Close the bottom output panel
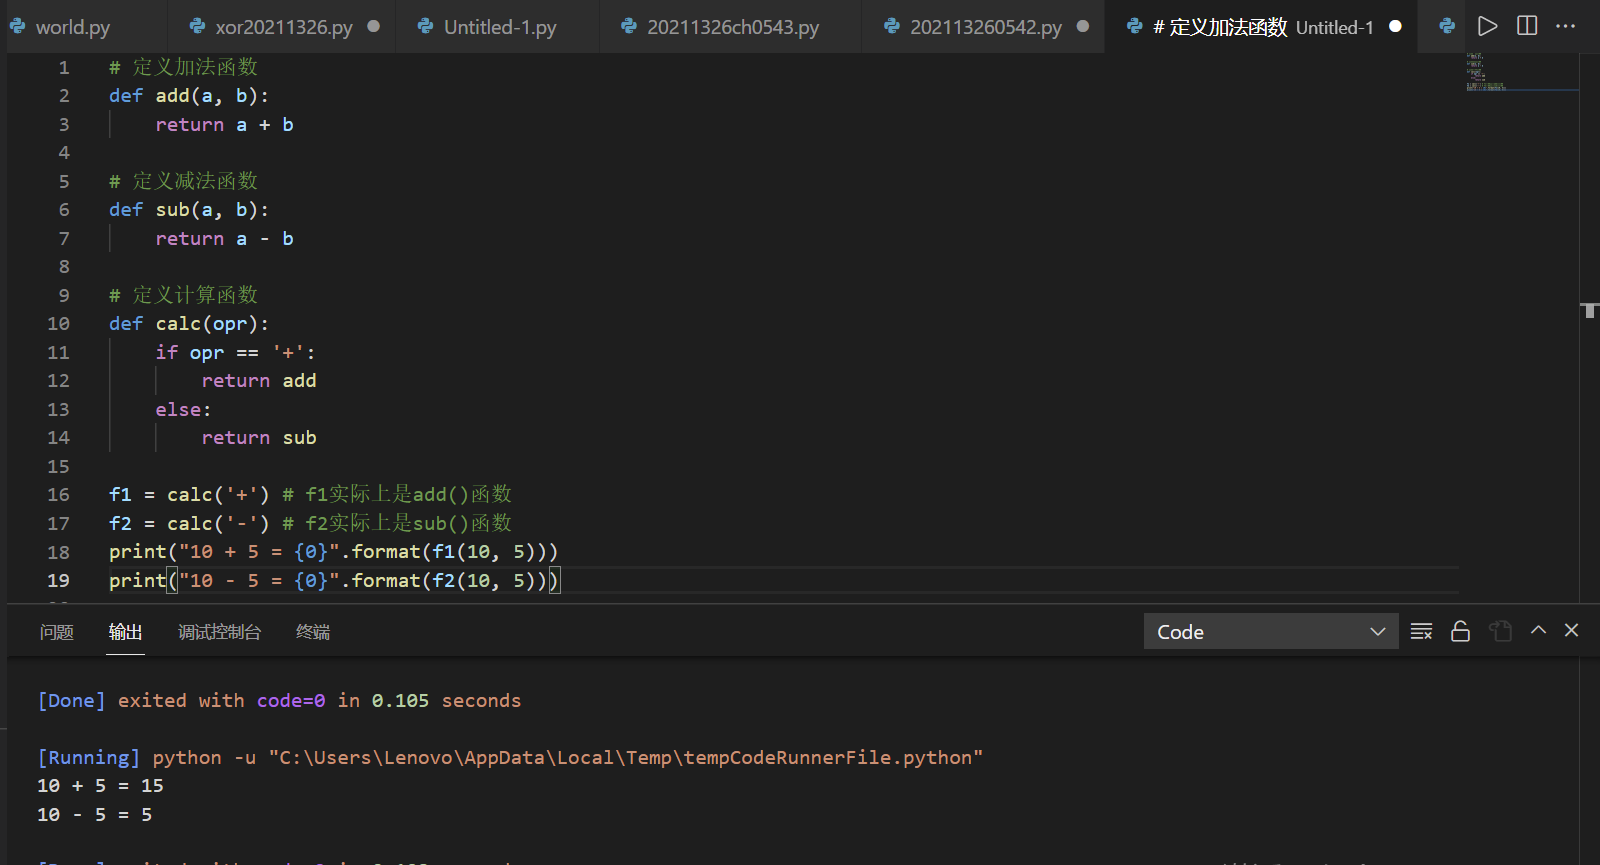The width and height of the screenshot is (1600, 865). pyautogui.click(x=1571, y=630)
